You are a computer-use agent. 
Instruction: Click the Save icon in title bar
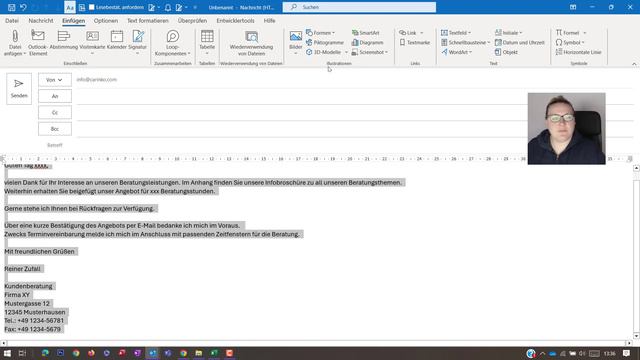[11, 7]
